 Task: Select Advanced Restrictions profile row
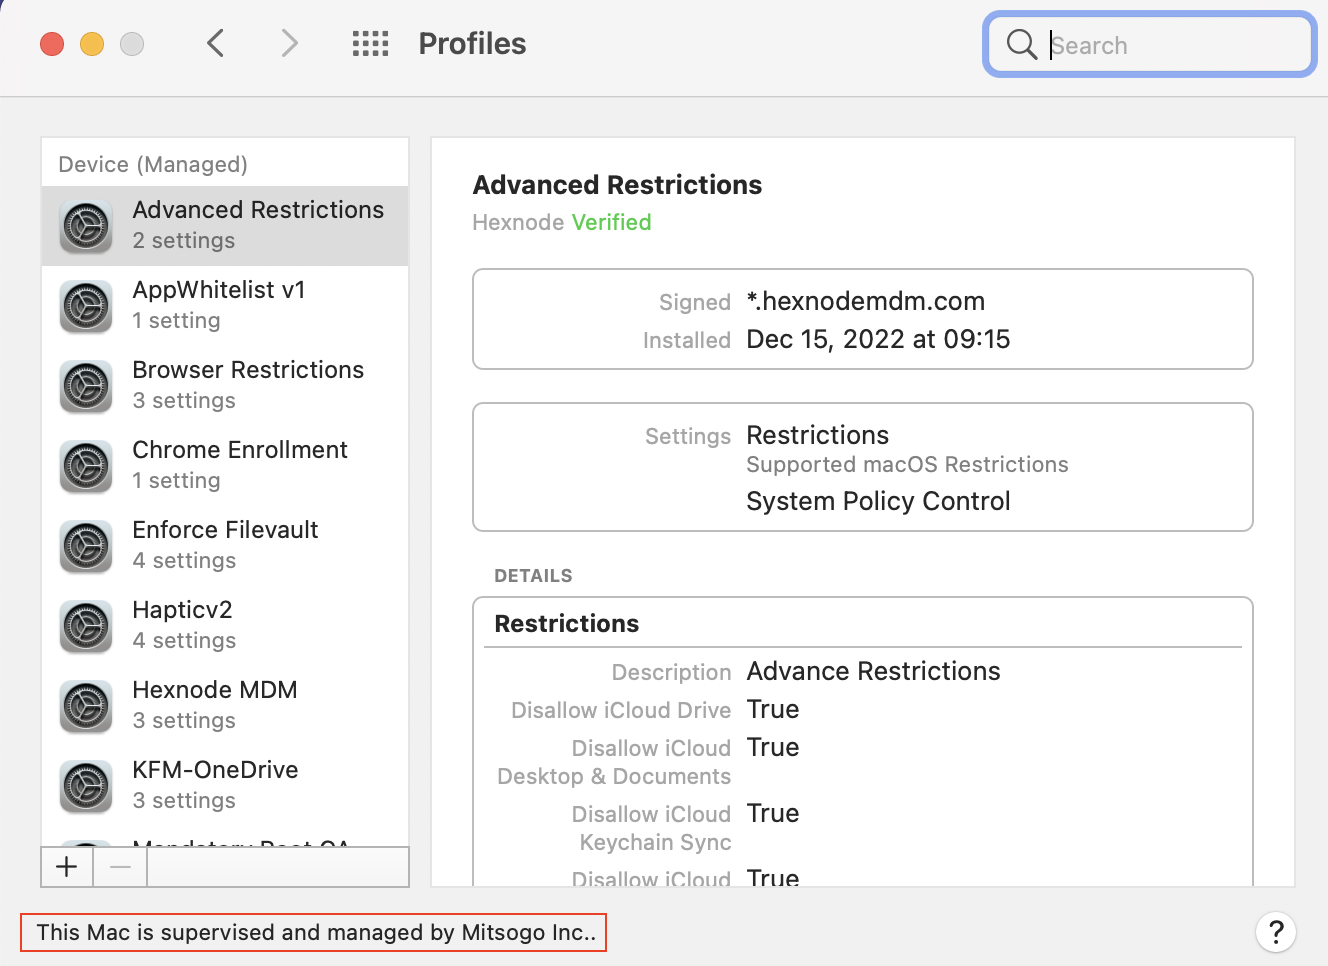tap(225, 226)
